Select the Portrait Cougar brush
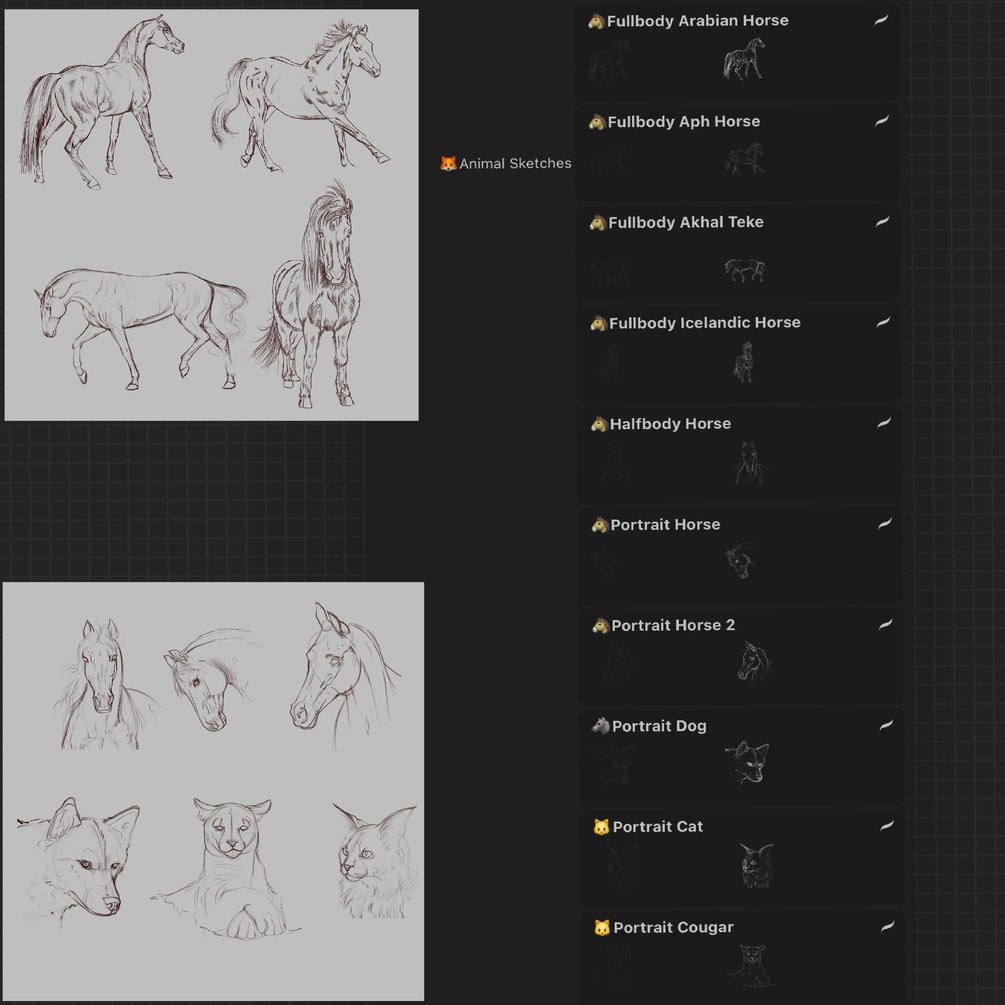The image size is (1005, 1005). coord(742,957)
